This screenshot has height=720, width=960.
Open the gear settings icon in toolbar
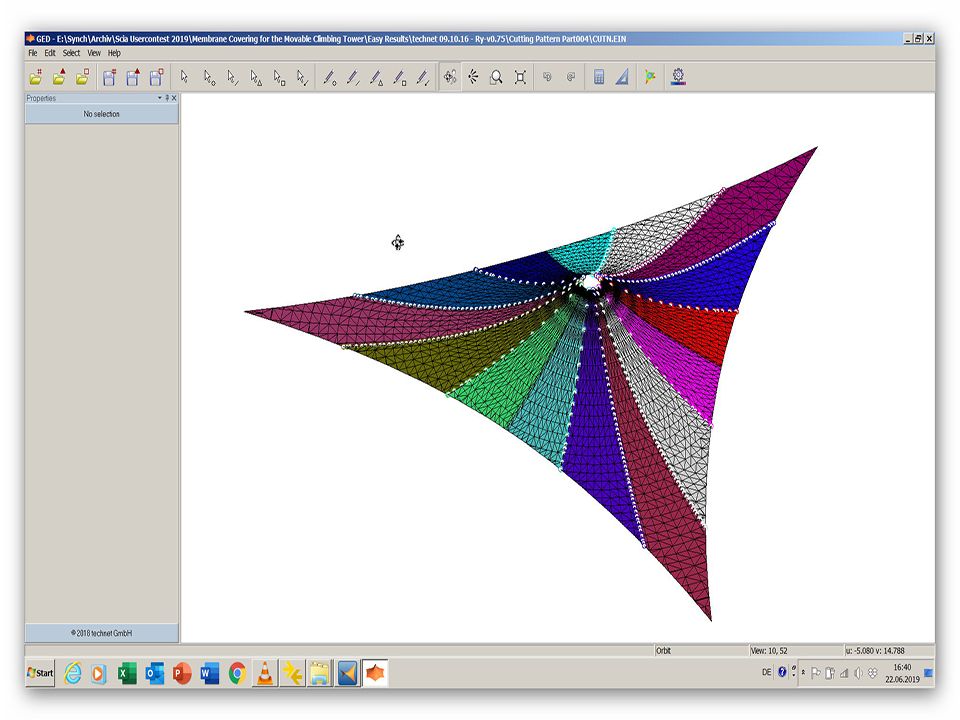pyautogui.click(x=679, y=76)
